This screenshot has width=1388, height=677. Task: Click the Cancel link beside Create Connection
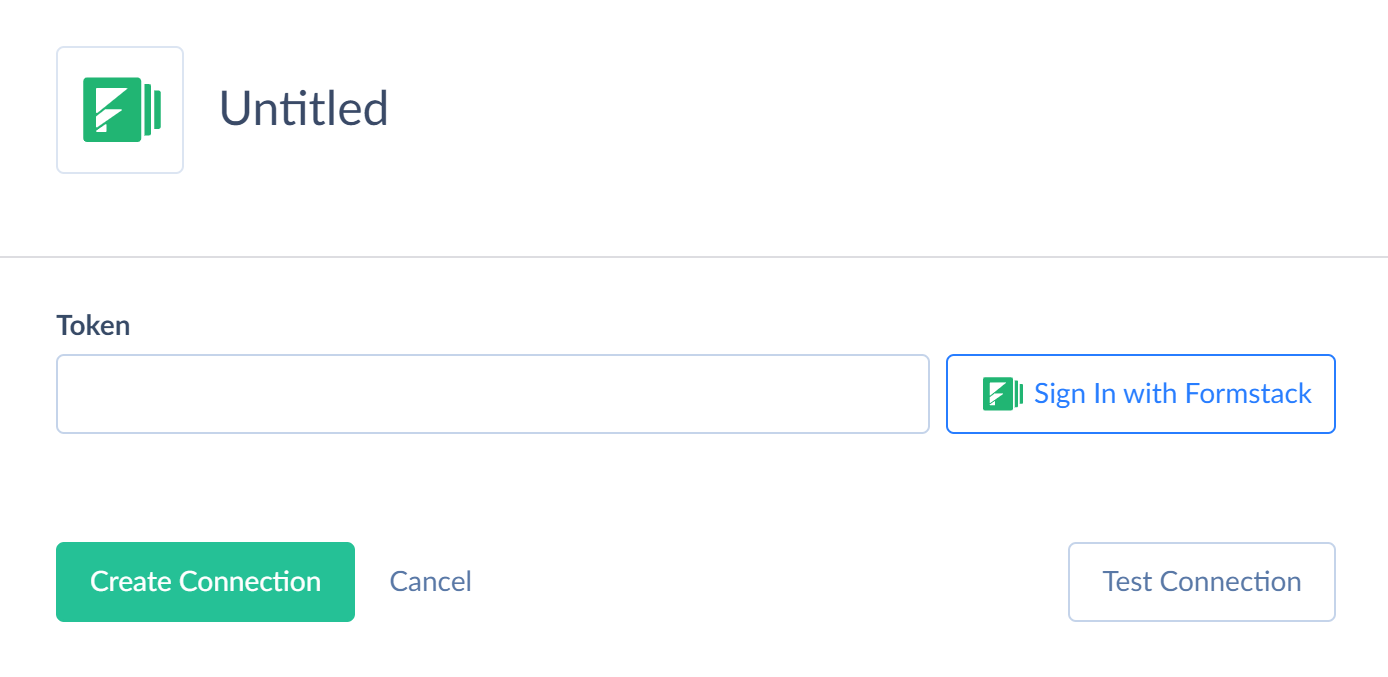(x=430, y=582)
